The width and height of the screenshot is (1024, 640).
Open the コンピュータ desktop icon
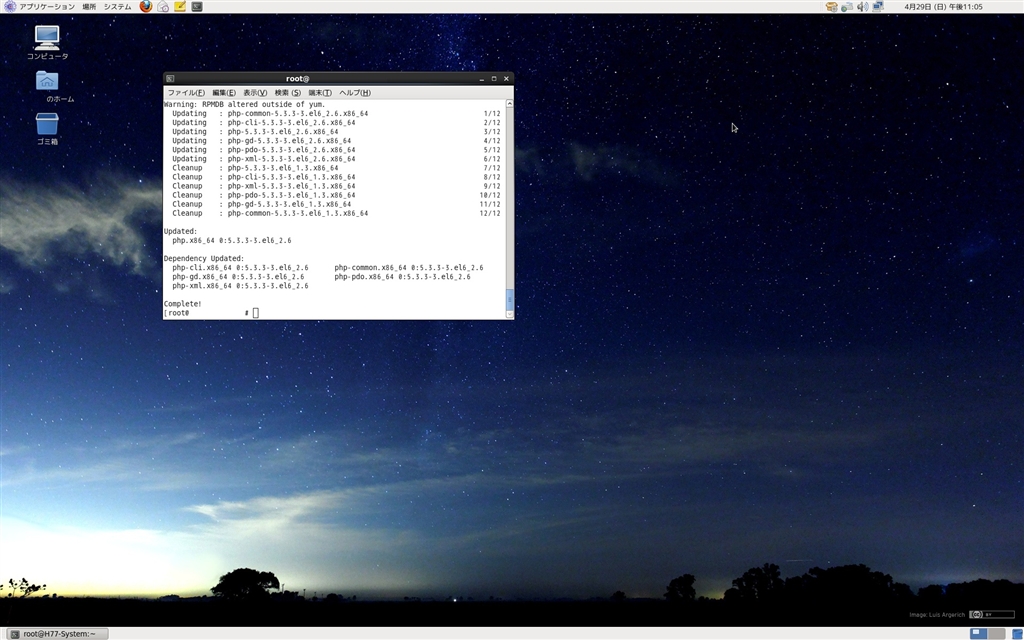point(47,38)
